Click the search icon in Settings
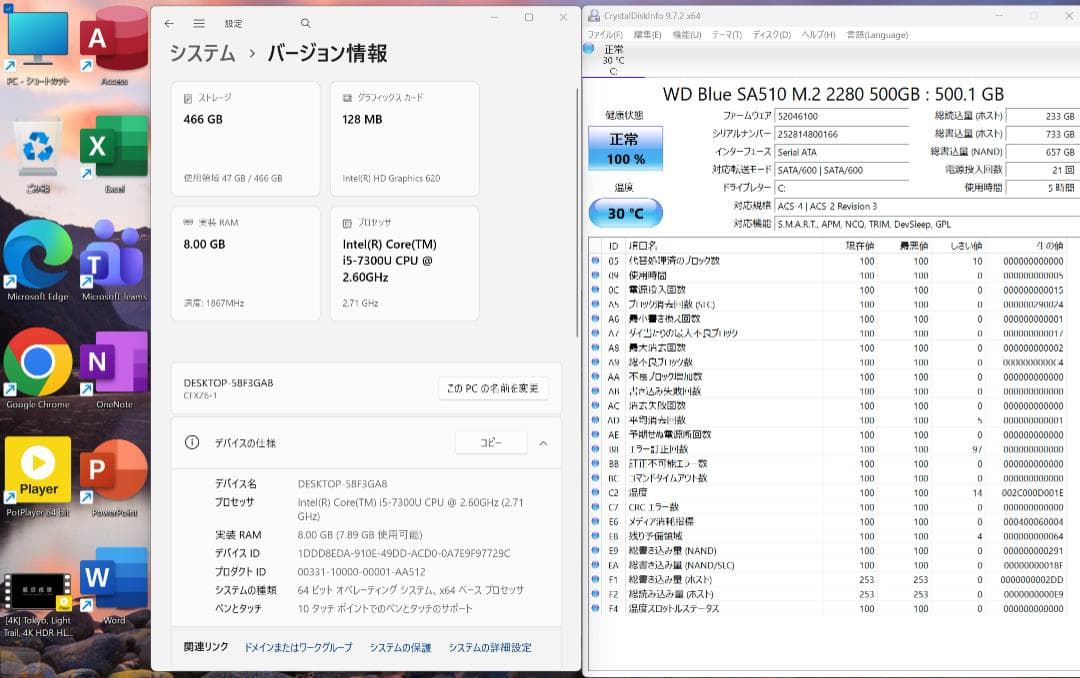This screenshot has width=1080, height=678. click(305, 22)
